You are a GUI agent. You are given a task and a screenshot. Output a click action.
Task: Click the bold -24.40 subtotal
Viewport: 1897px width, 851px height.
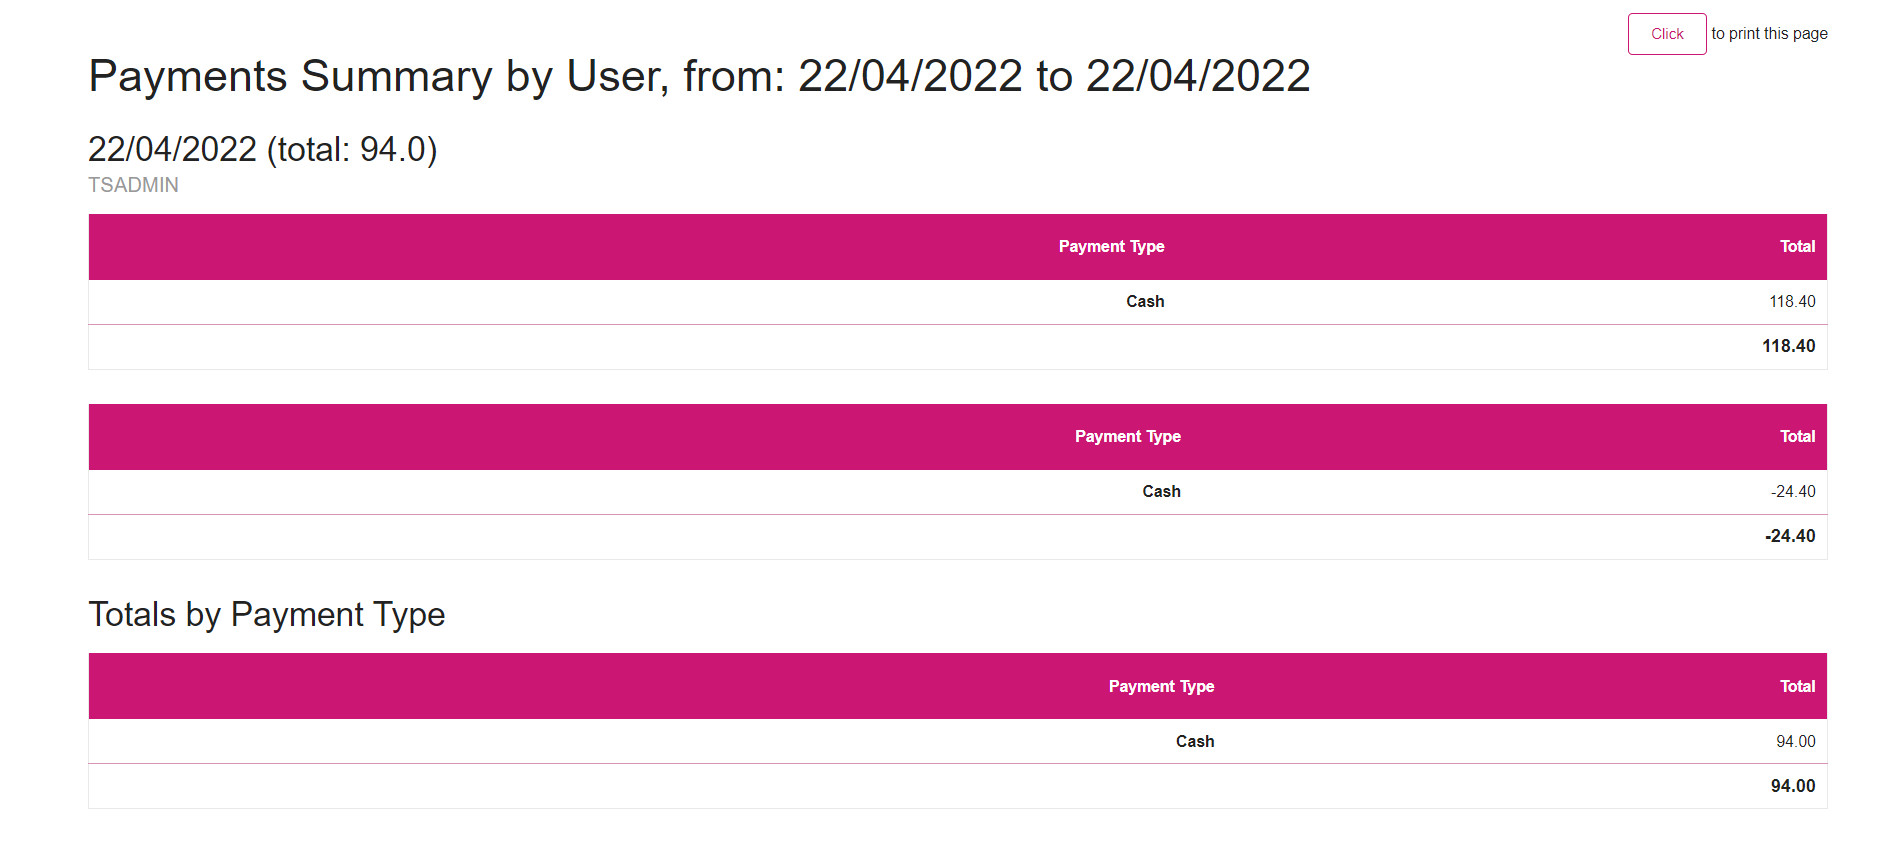(x=1790, y=536)
